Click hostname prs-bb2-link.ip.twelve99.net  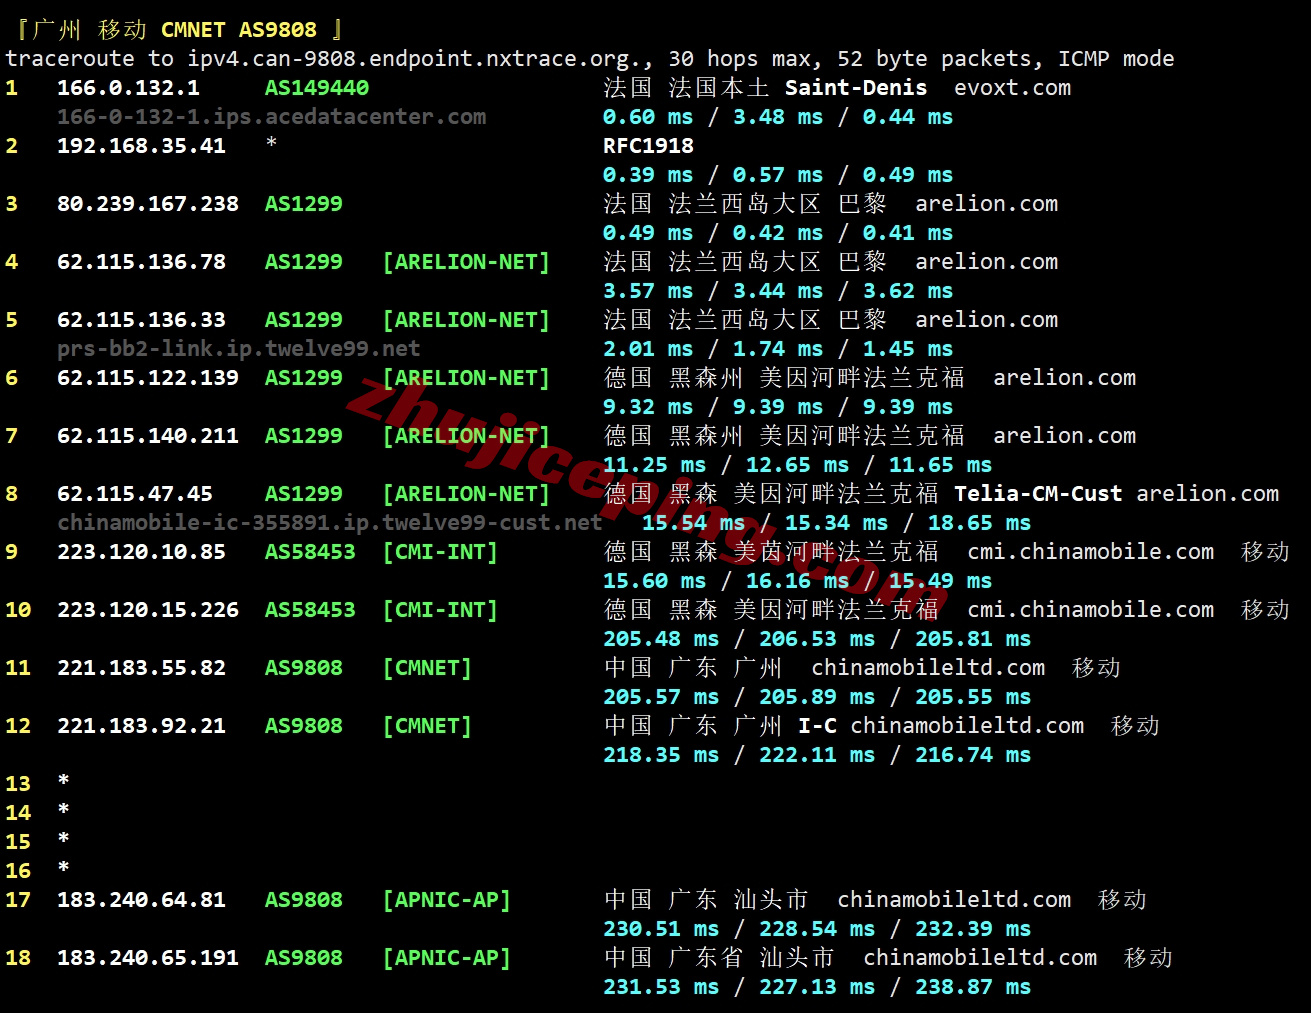click(x=238, y=349)
